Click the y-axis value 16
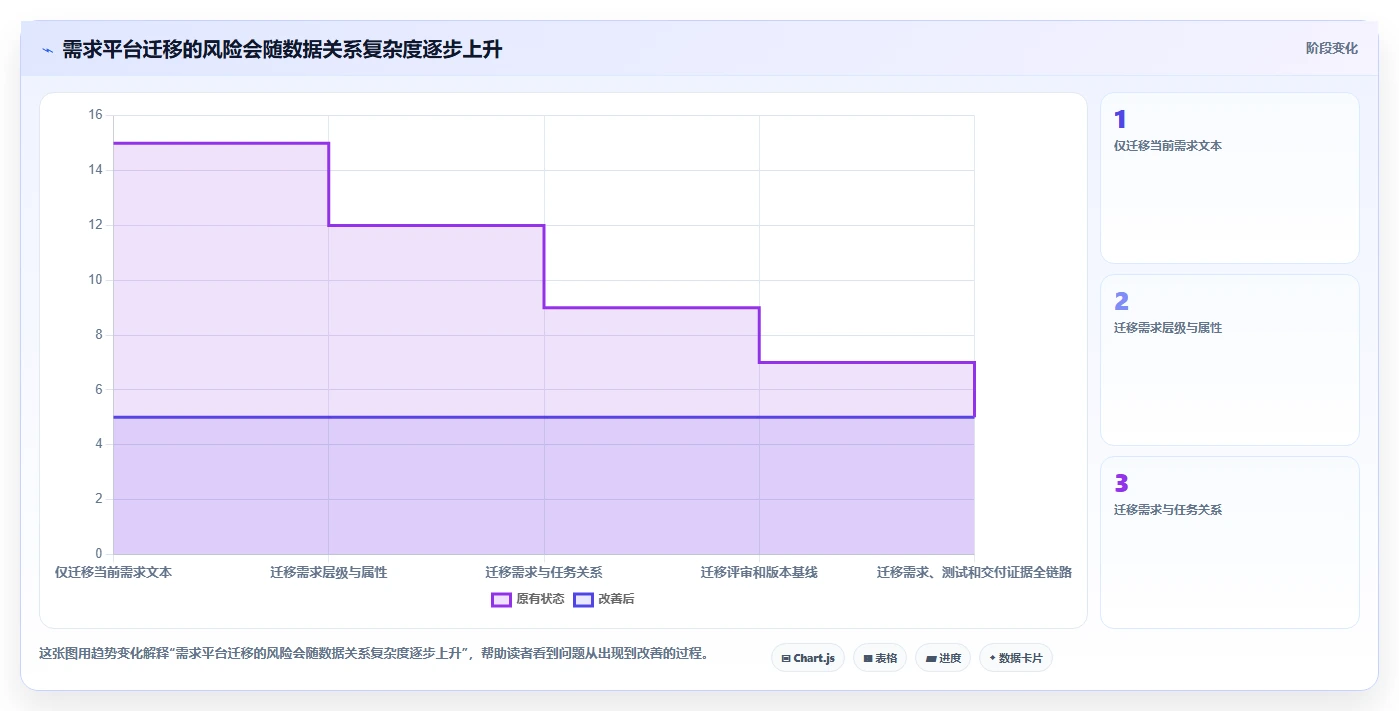This screenshot has height=711, width=1399. tap(96, 115)
